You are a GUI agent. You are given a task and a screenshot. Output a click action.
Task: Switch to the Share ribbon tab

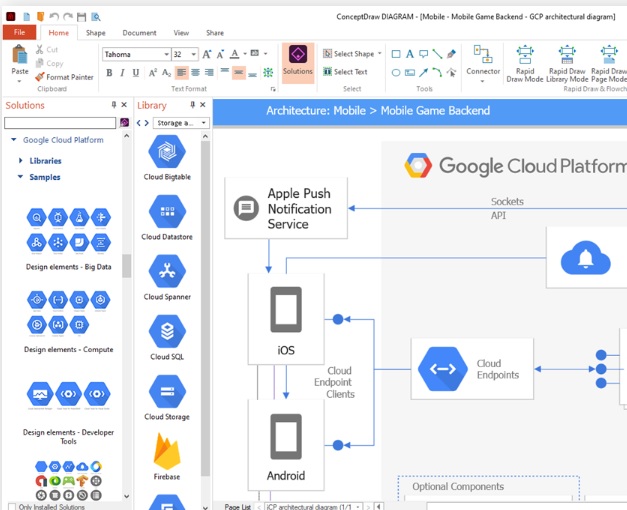click(x=215, y=33)
